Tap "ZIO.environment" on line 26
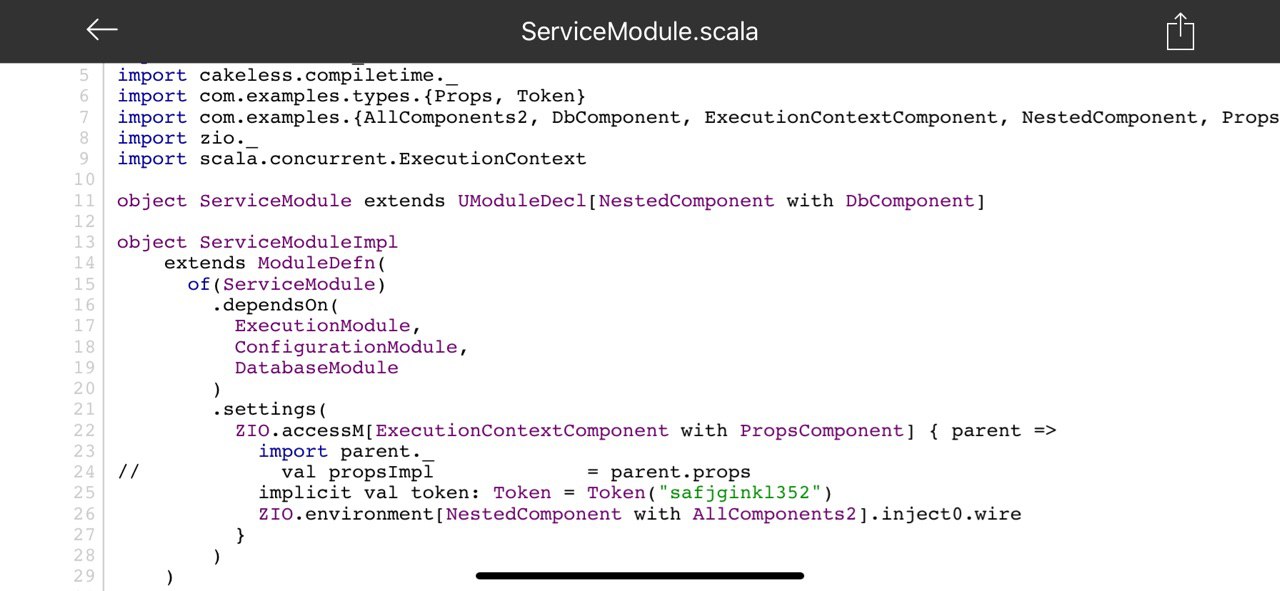 [x=346, y=514]
